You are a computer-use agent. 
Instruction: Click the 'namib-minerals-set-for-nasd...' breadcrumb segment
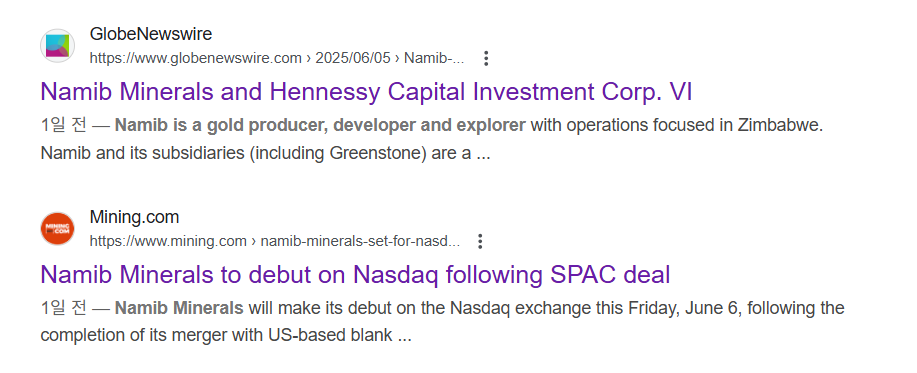point(360,241)
